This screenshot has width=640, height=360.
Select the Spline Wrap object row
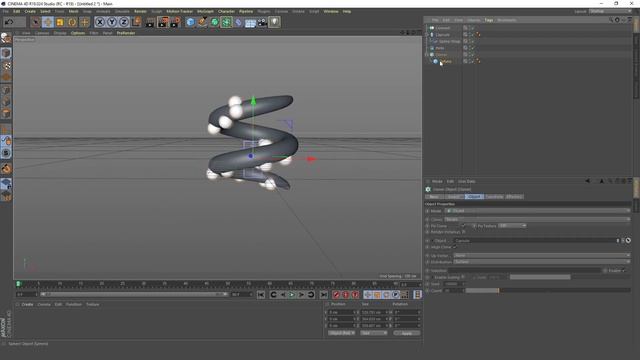tap(449, 41)
